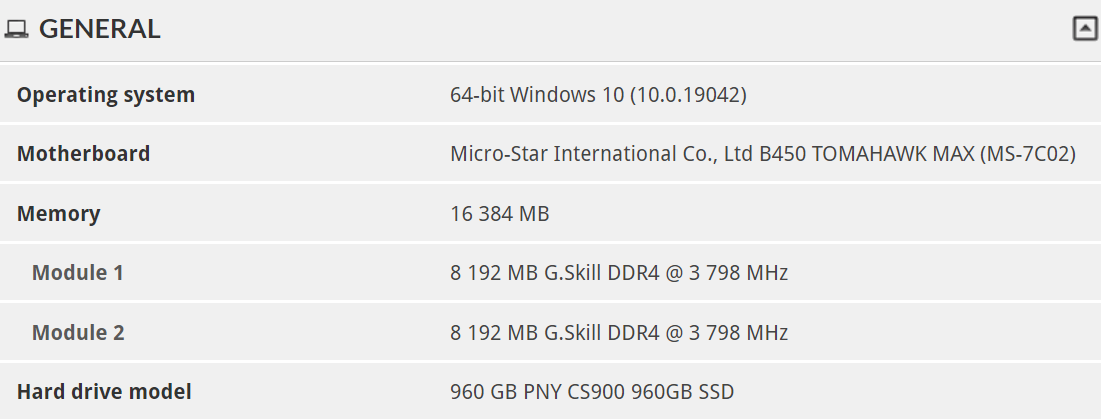Collapse the GENERAL section using arrow button
The width and height of the screenshot is (1101, 419).
(1085, 29)
